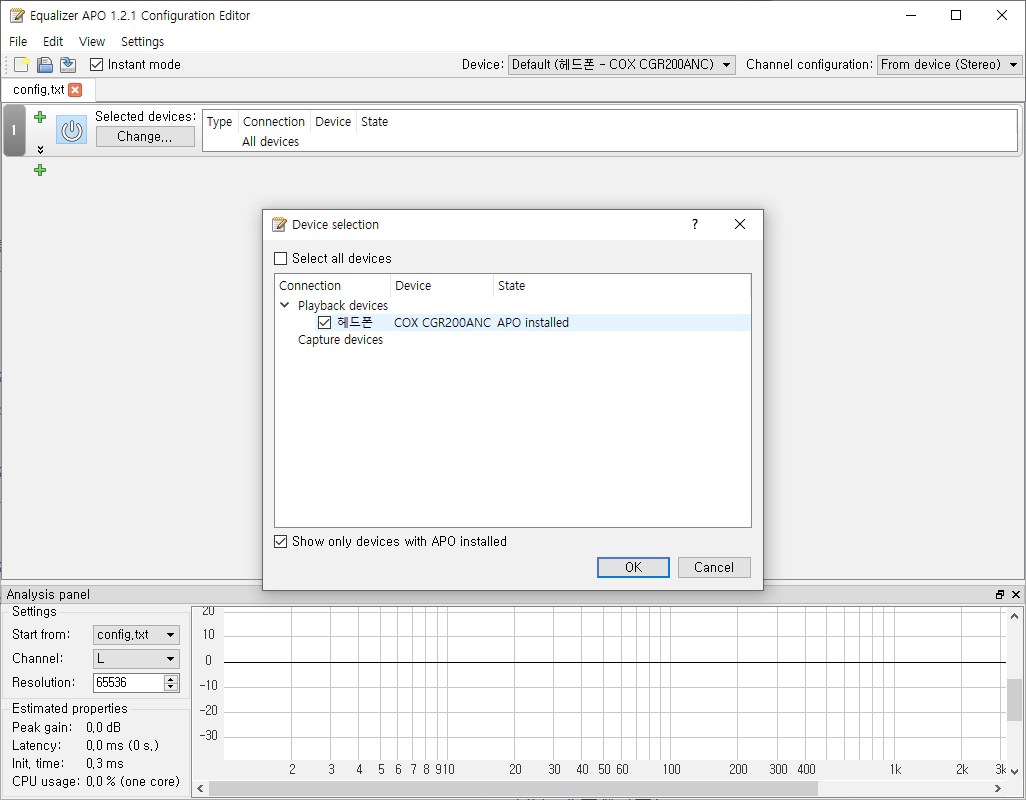The height and width of the screenshot is (800, 1026).
Task: Click the "Peak gain:" value 0,0 dB
Action: tap(103, 727)
